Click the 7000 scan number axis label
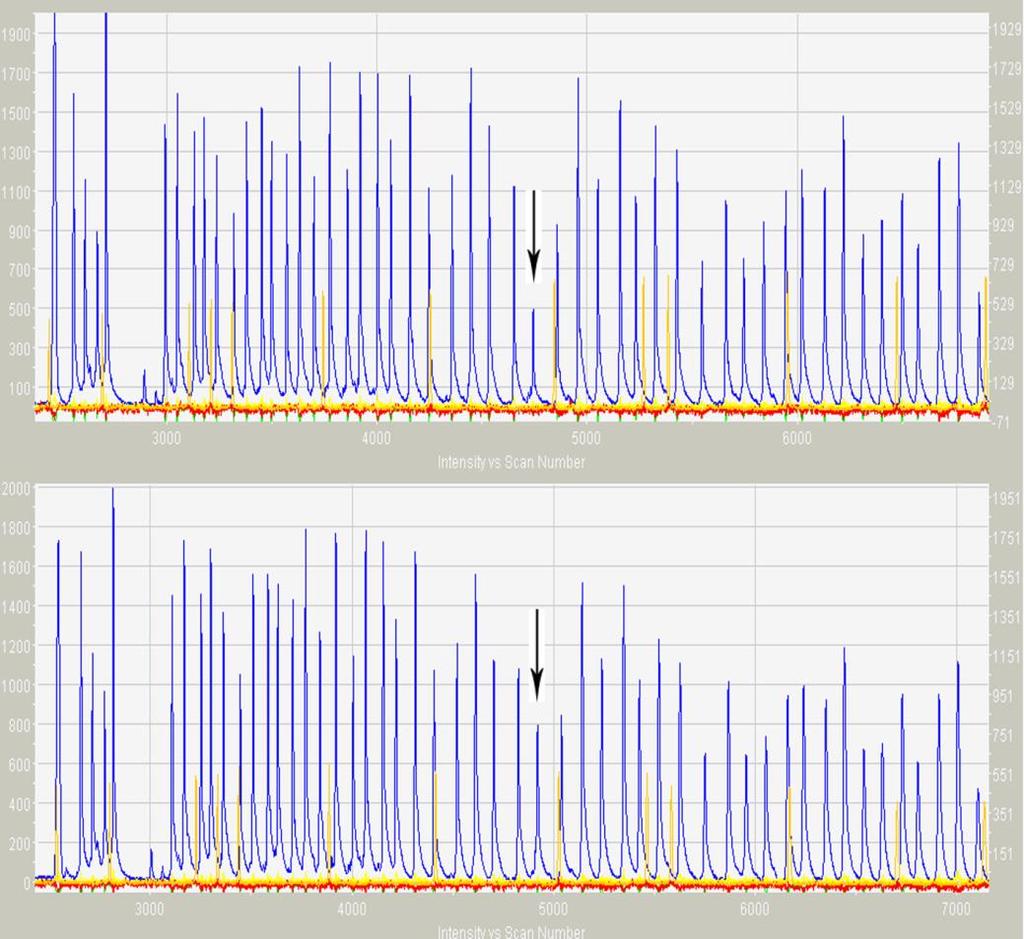 [x=955, y=909]
